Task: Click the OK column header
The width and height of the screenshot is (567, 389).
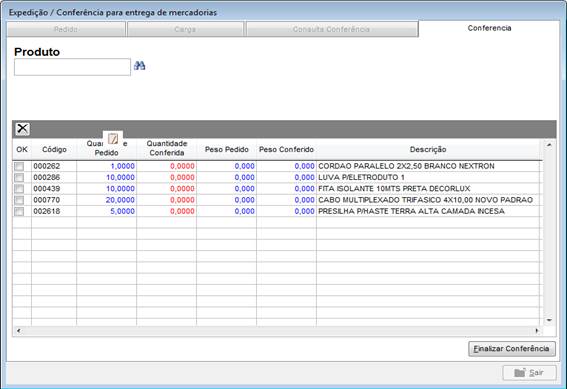Action: (22, 149)
